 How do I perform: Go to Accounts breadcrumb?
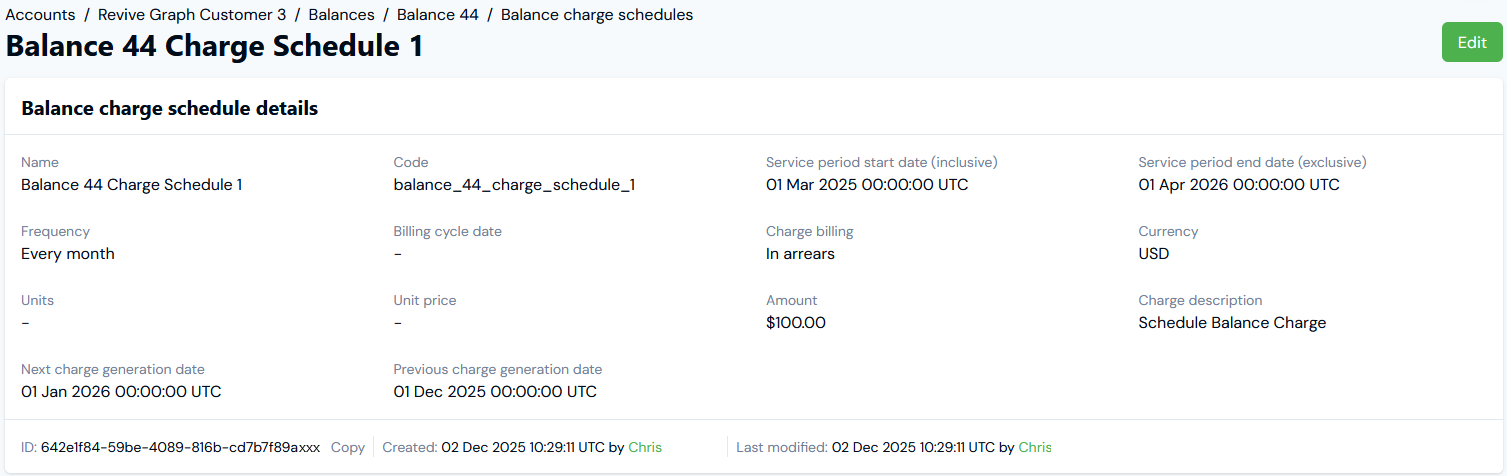[41, 15]
